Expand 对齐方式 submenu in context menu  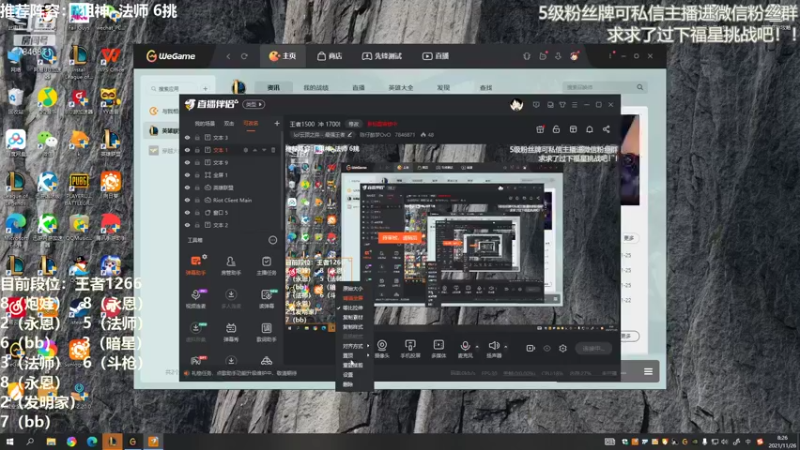click(353, 346)
